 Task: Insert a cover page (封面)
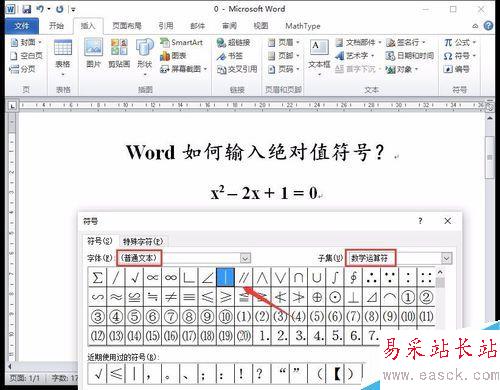(26, 42)
